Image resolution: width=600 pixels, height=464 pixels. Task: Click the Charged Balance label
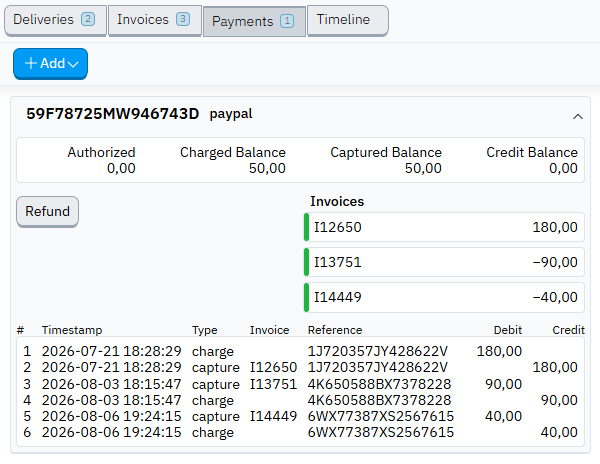click(x=233, y=153)
